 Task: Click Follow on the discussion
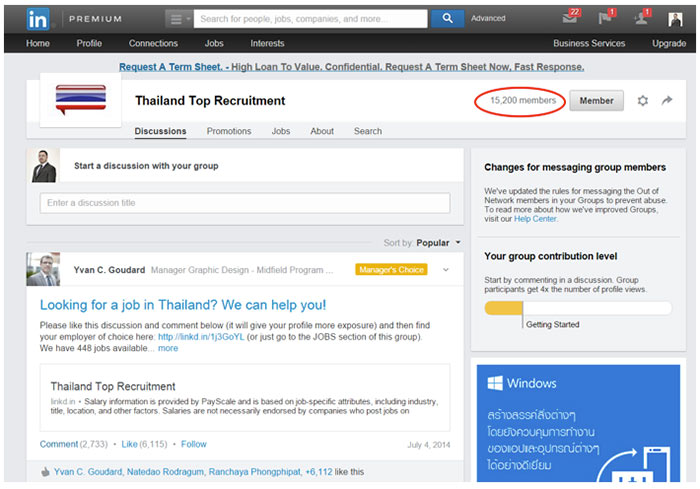point(194,444)
